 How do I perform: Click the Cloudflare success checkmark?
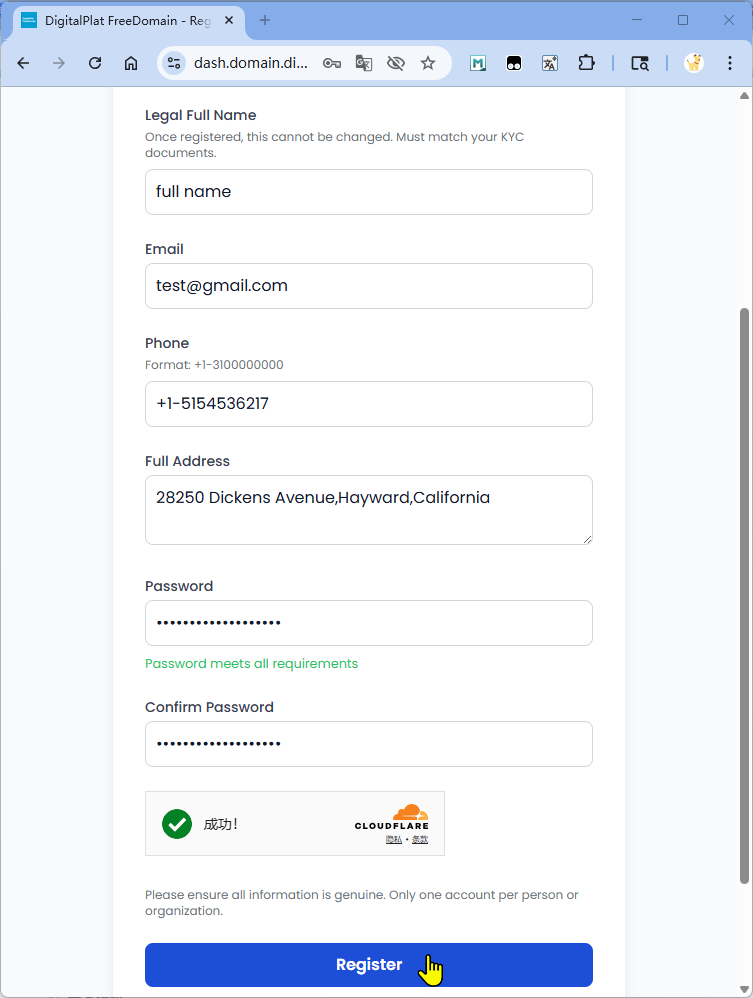point(177,824)
